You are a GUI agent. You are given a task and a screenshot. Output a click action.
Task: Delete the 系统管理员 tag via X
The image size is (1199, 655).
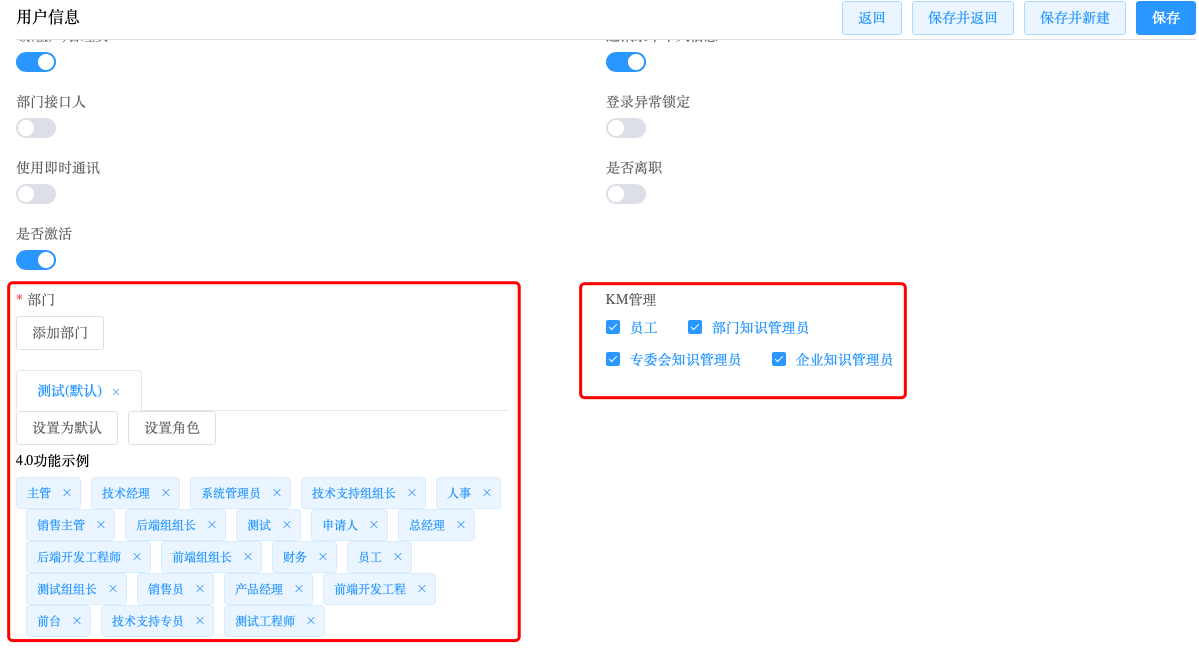[x=277, y=493]
